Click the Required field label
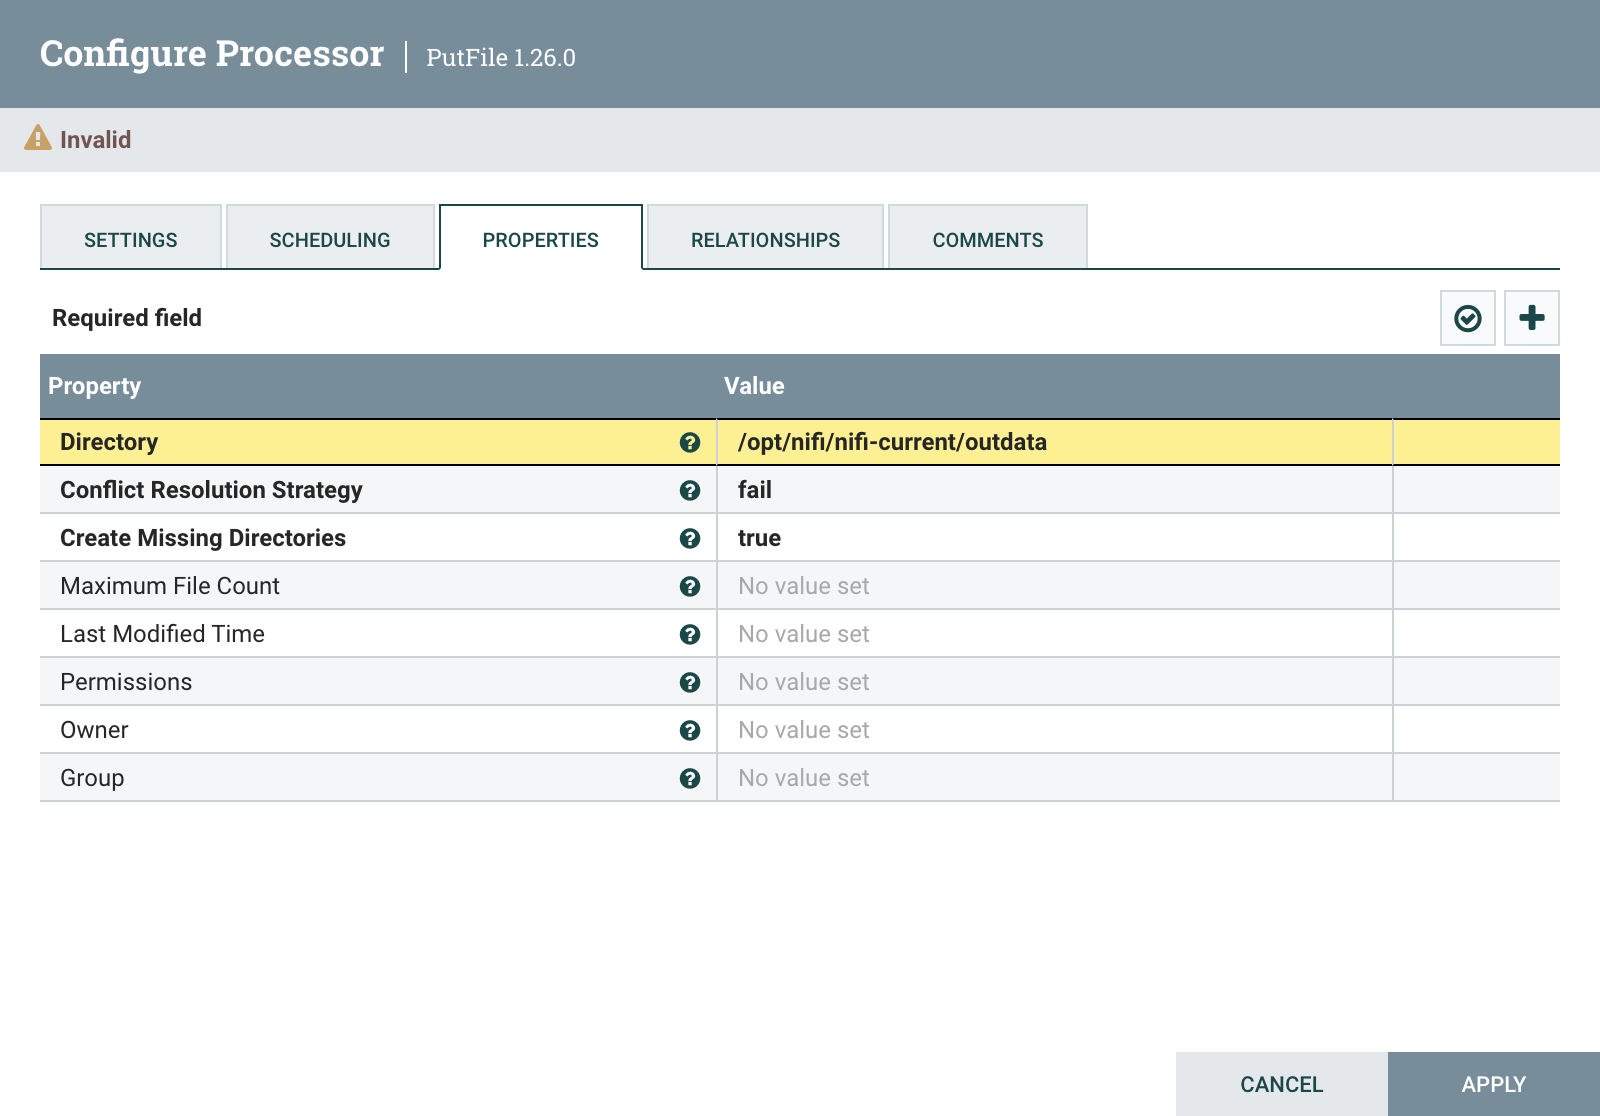The image size is (1600, 1116). [127, 318]
